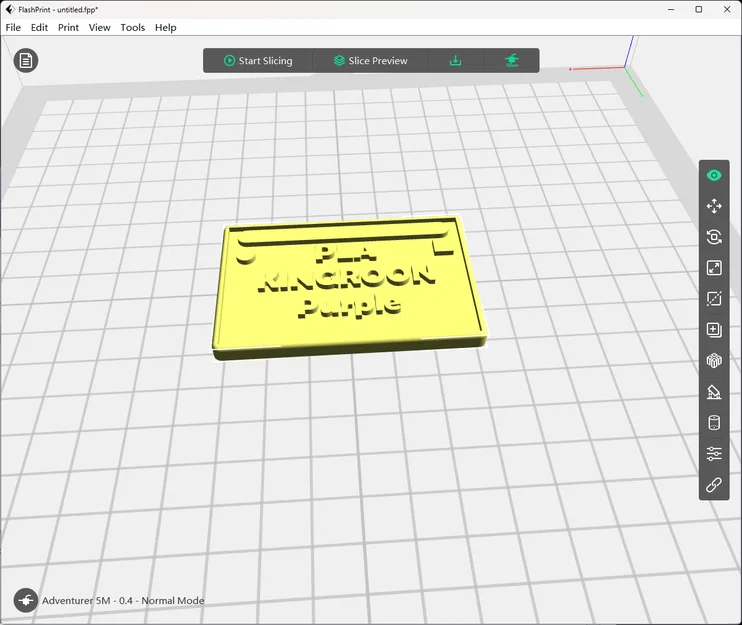Open the Duplicate/add model tool
Viewport: 742px width, 625px height.
(714, 330)
